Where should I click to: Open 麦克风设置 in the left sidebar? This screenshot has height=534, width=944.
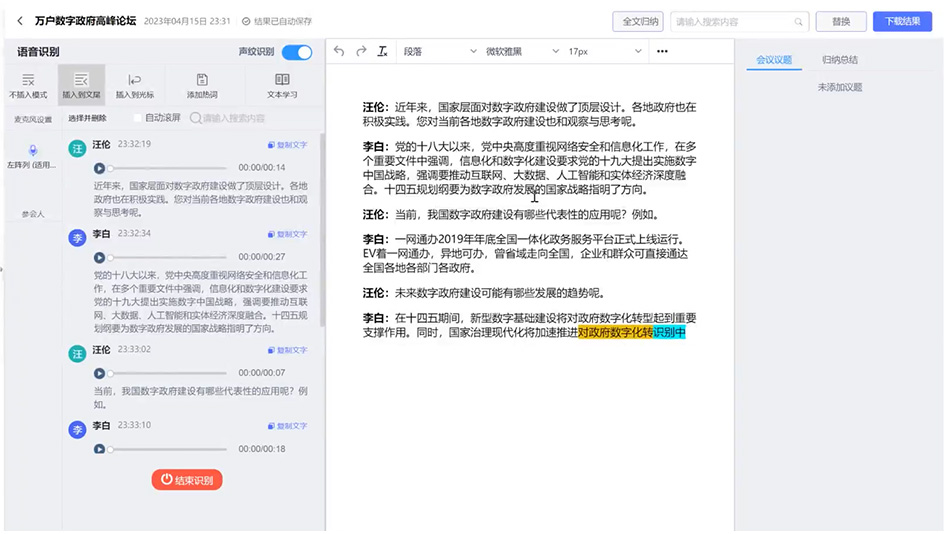(x=33, y=119)
